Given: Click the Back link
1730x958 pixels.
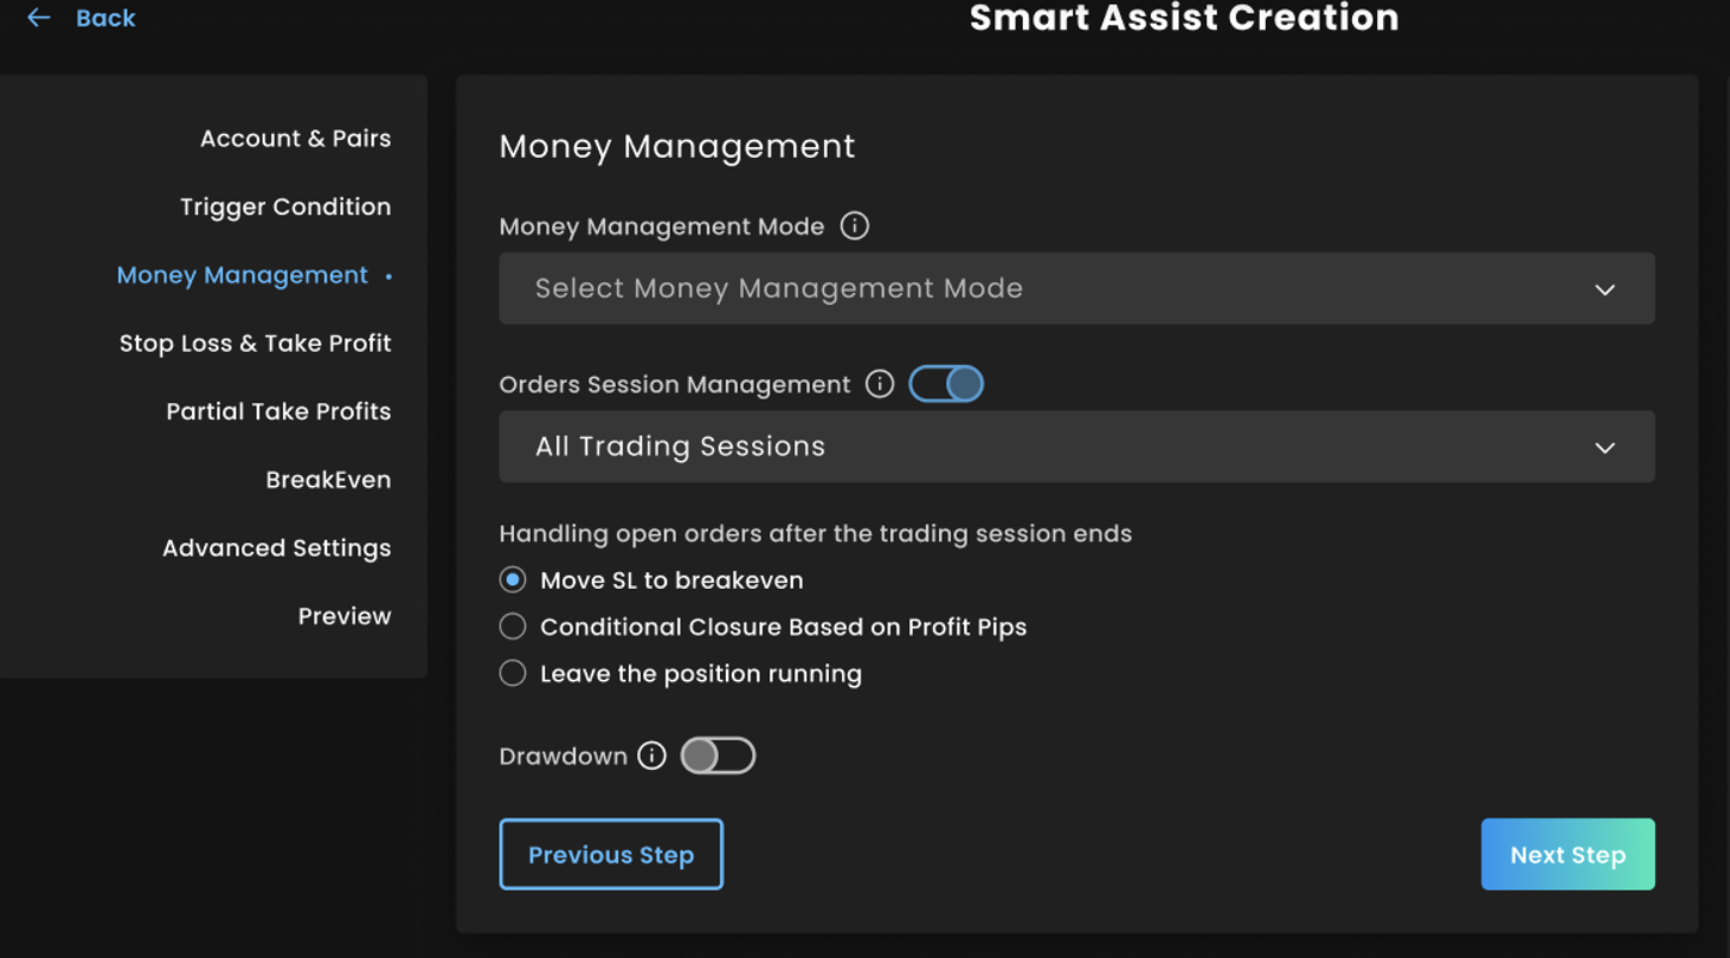Looking at the screenshot, I should (x=105, y=18).
